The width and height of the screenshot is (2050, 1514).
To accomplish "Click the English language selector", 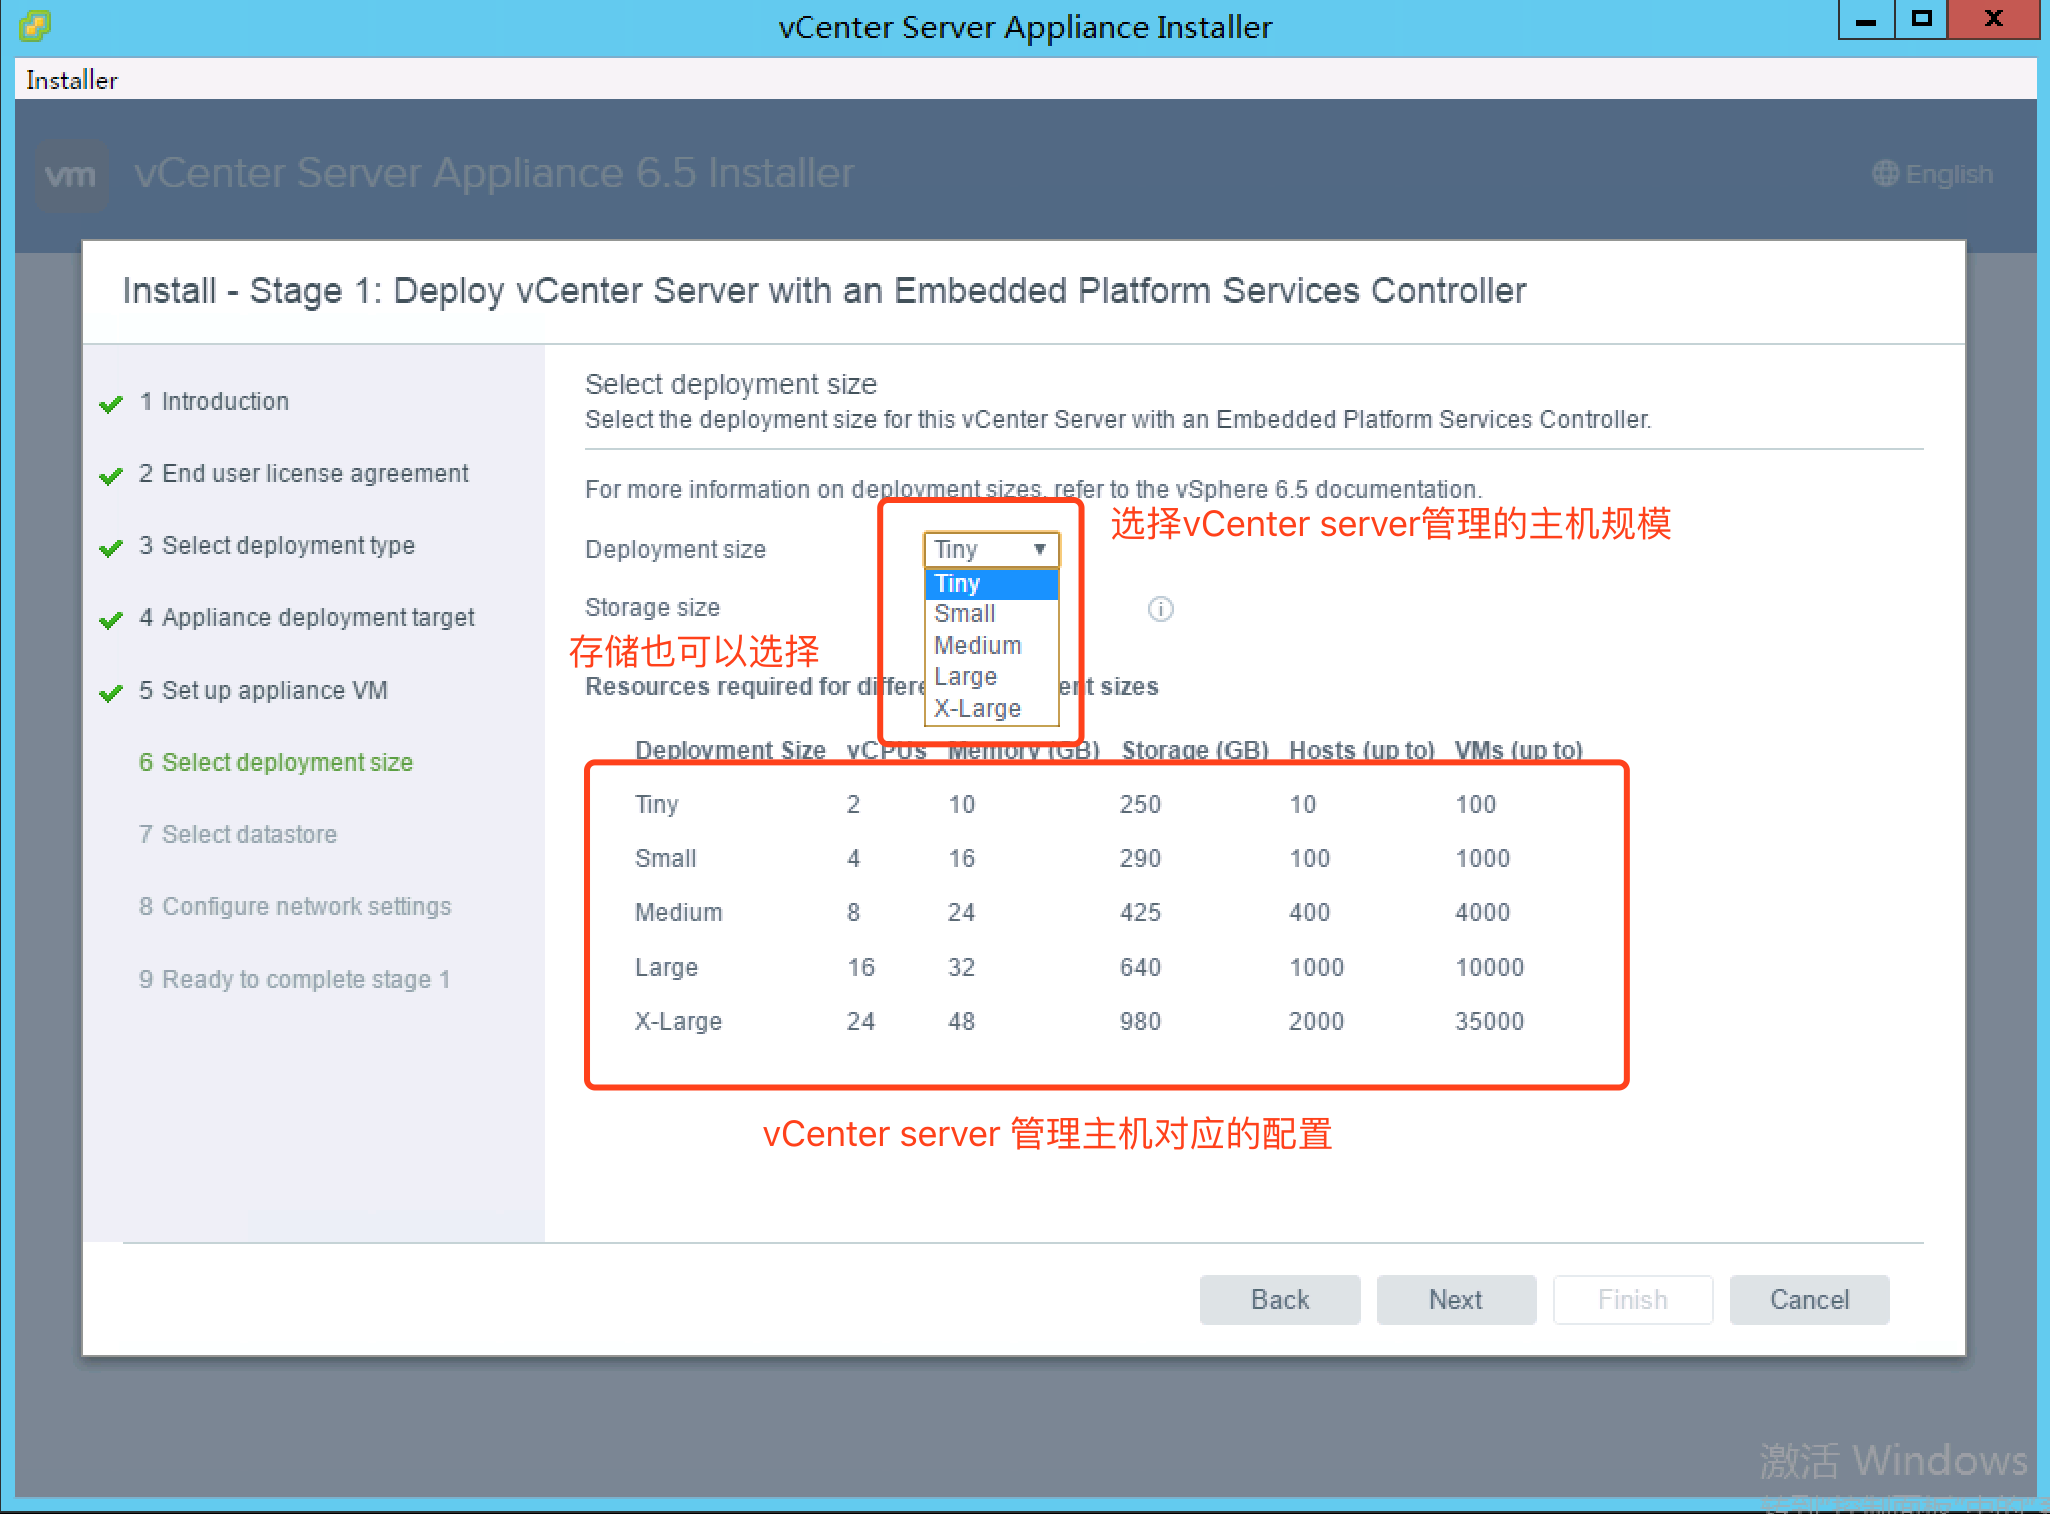I will coord(1933,174).
